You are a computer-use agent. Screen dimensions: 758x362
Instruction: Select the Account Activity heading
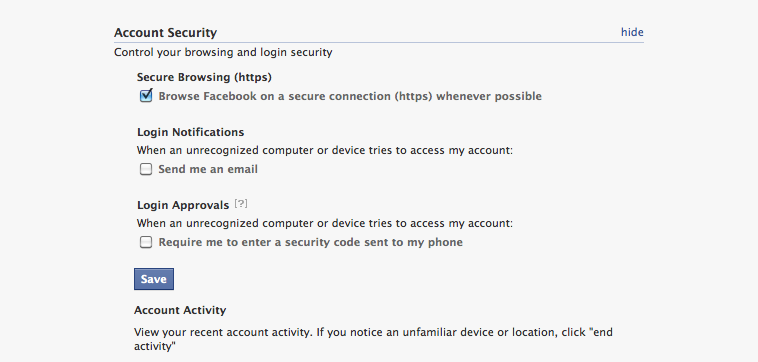tap(180, 310)
